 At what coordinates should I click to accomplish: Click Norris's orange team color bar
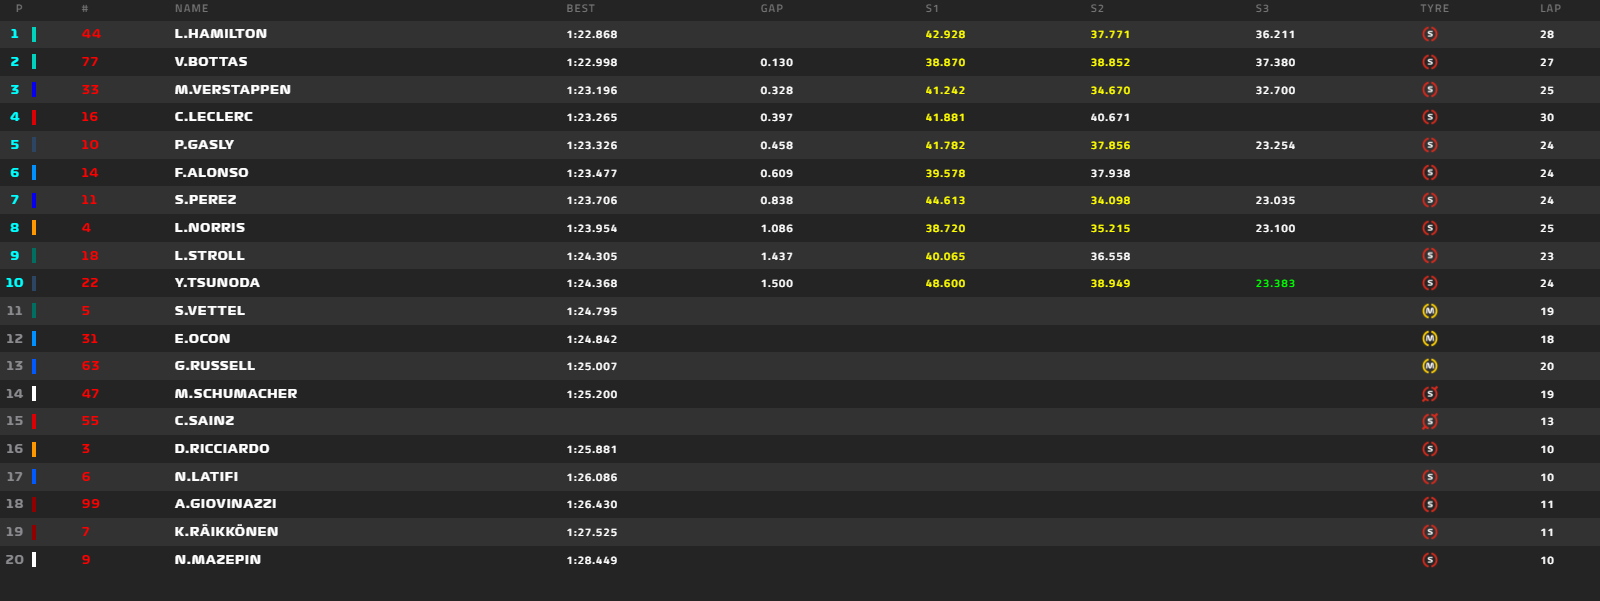34,228
